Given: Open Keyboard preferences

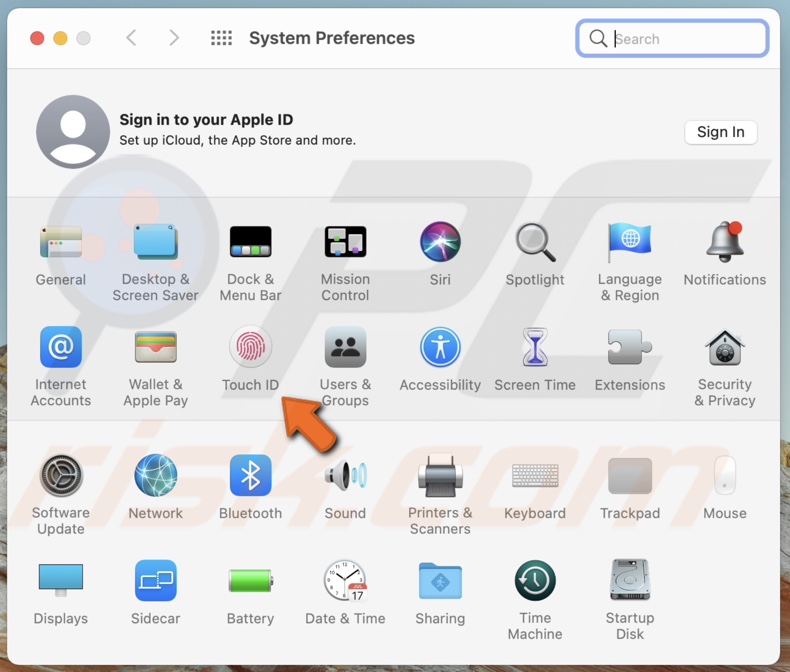Looking at the screenshot, I should pyautogui.click(x=535, y=476).
